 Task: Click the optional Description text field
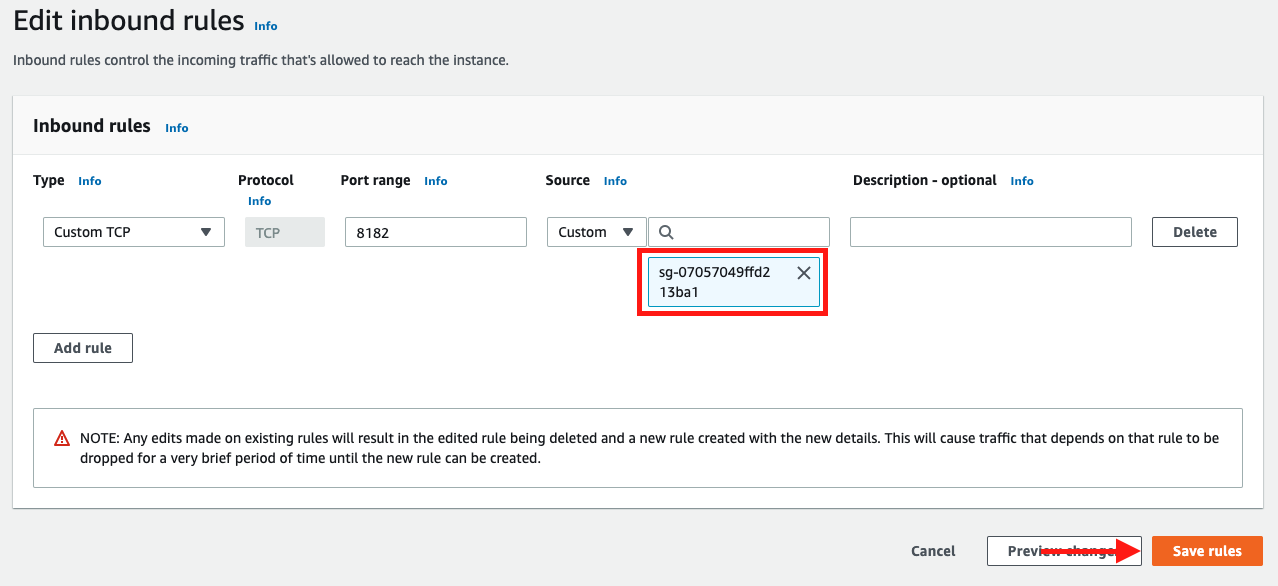pyautogui.click(x=990, y=232)
